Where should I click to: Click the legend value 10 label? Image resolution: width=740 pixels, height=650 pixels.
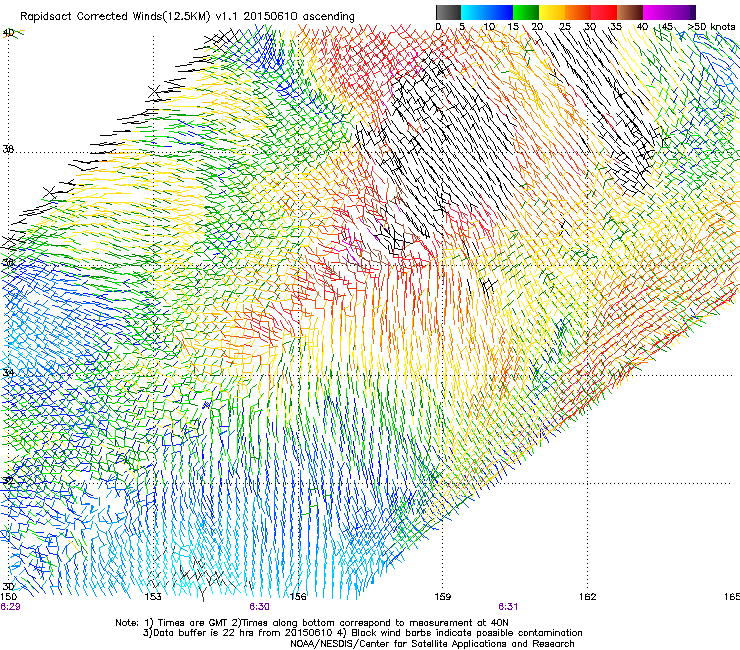[489, 27]
